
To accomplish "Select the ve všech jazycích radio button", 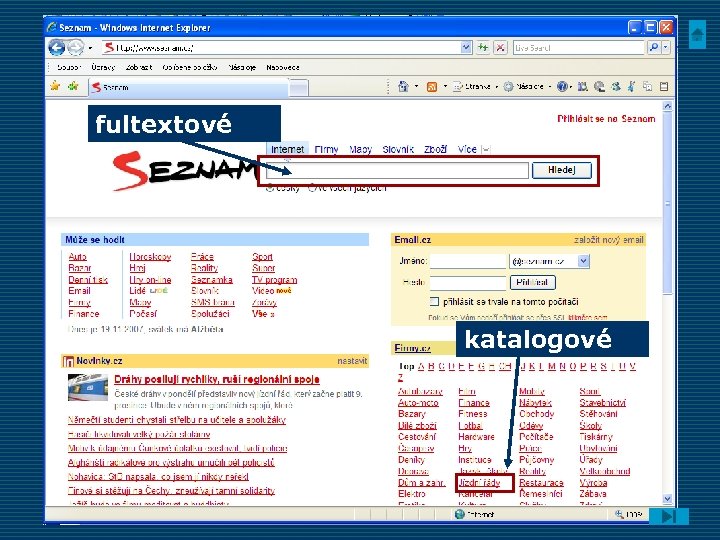I will [x=311, y=188].
